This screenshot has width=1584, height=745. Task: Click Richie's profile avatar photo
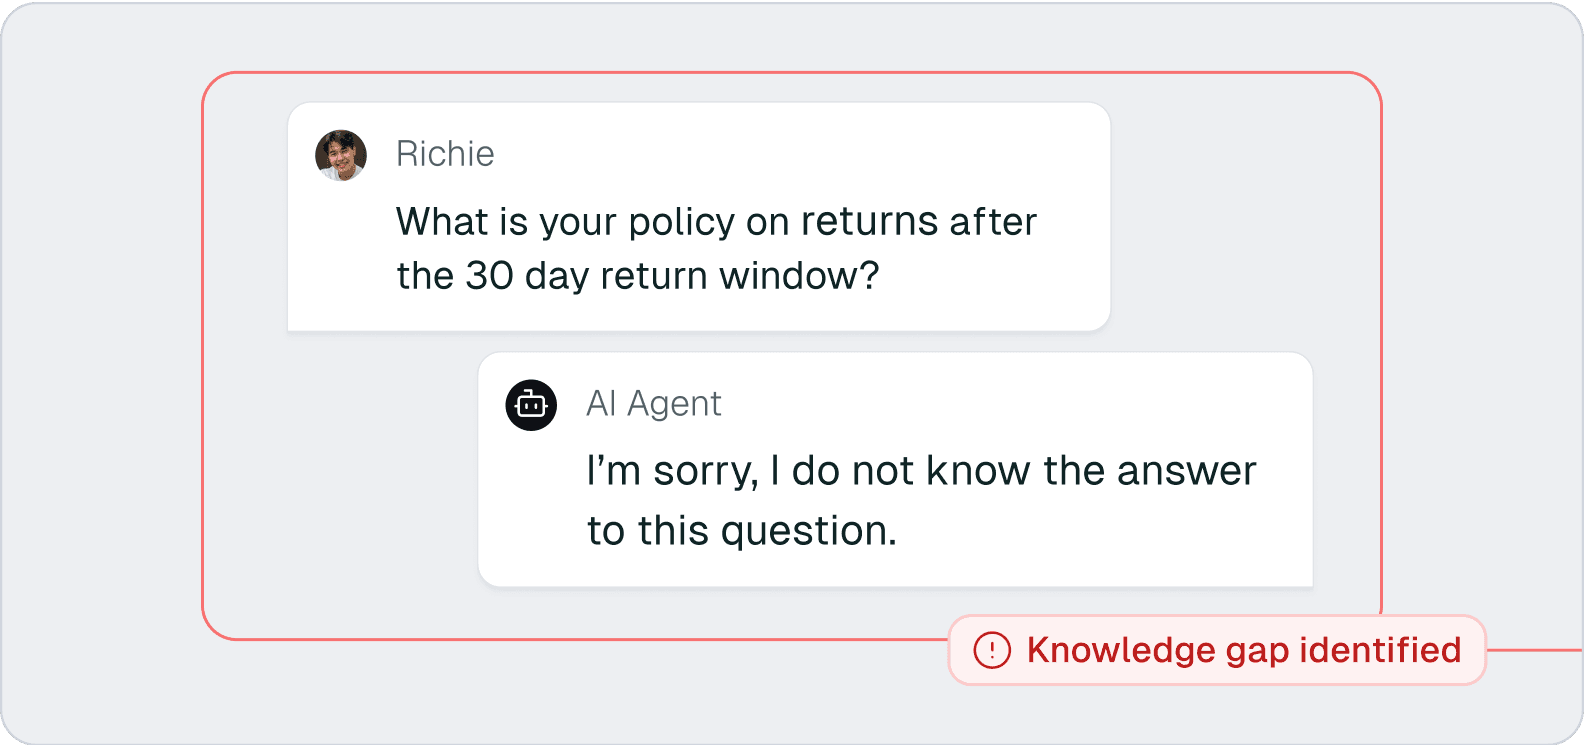point(341,155)
